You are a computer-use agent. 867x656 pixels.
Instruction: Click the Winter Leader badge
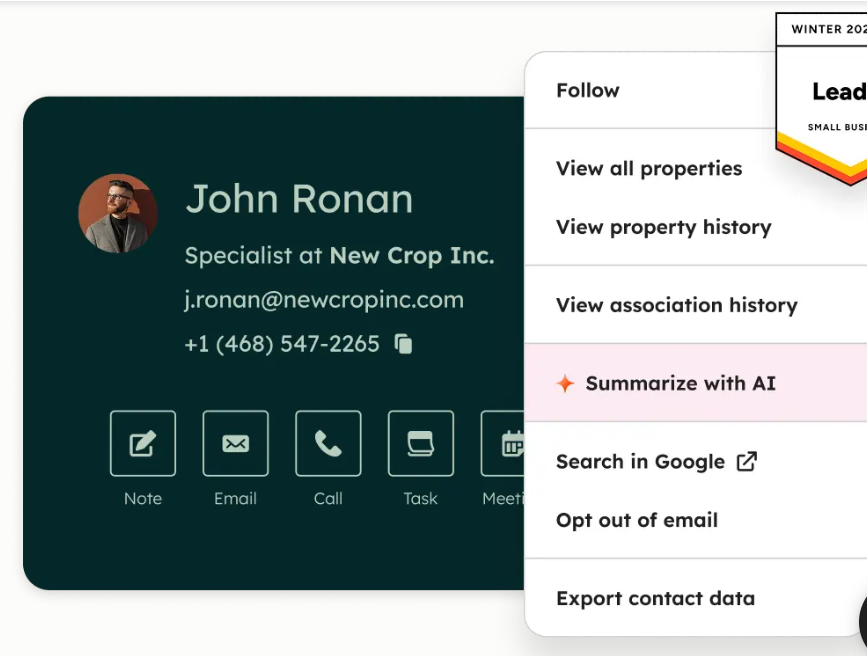(x=821, y=99)
